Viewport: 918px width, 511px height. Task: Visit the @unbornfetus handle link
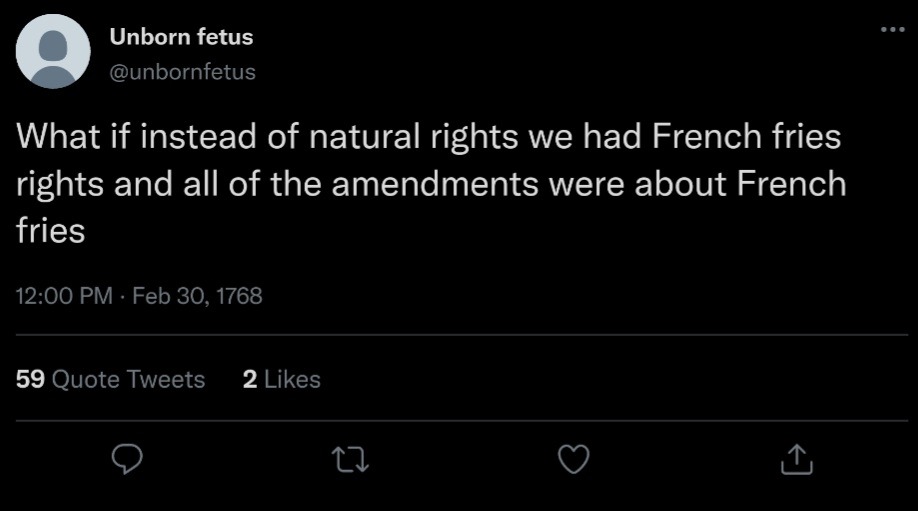(x=182, y=72)
